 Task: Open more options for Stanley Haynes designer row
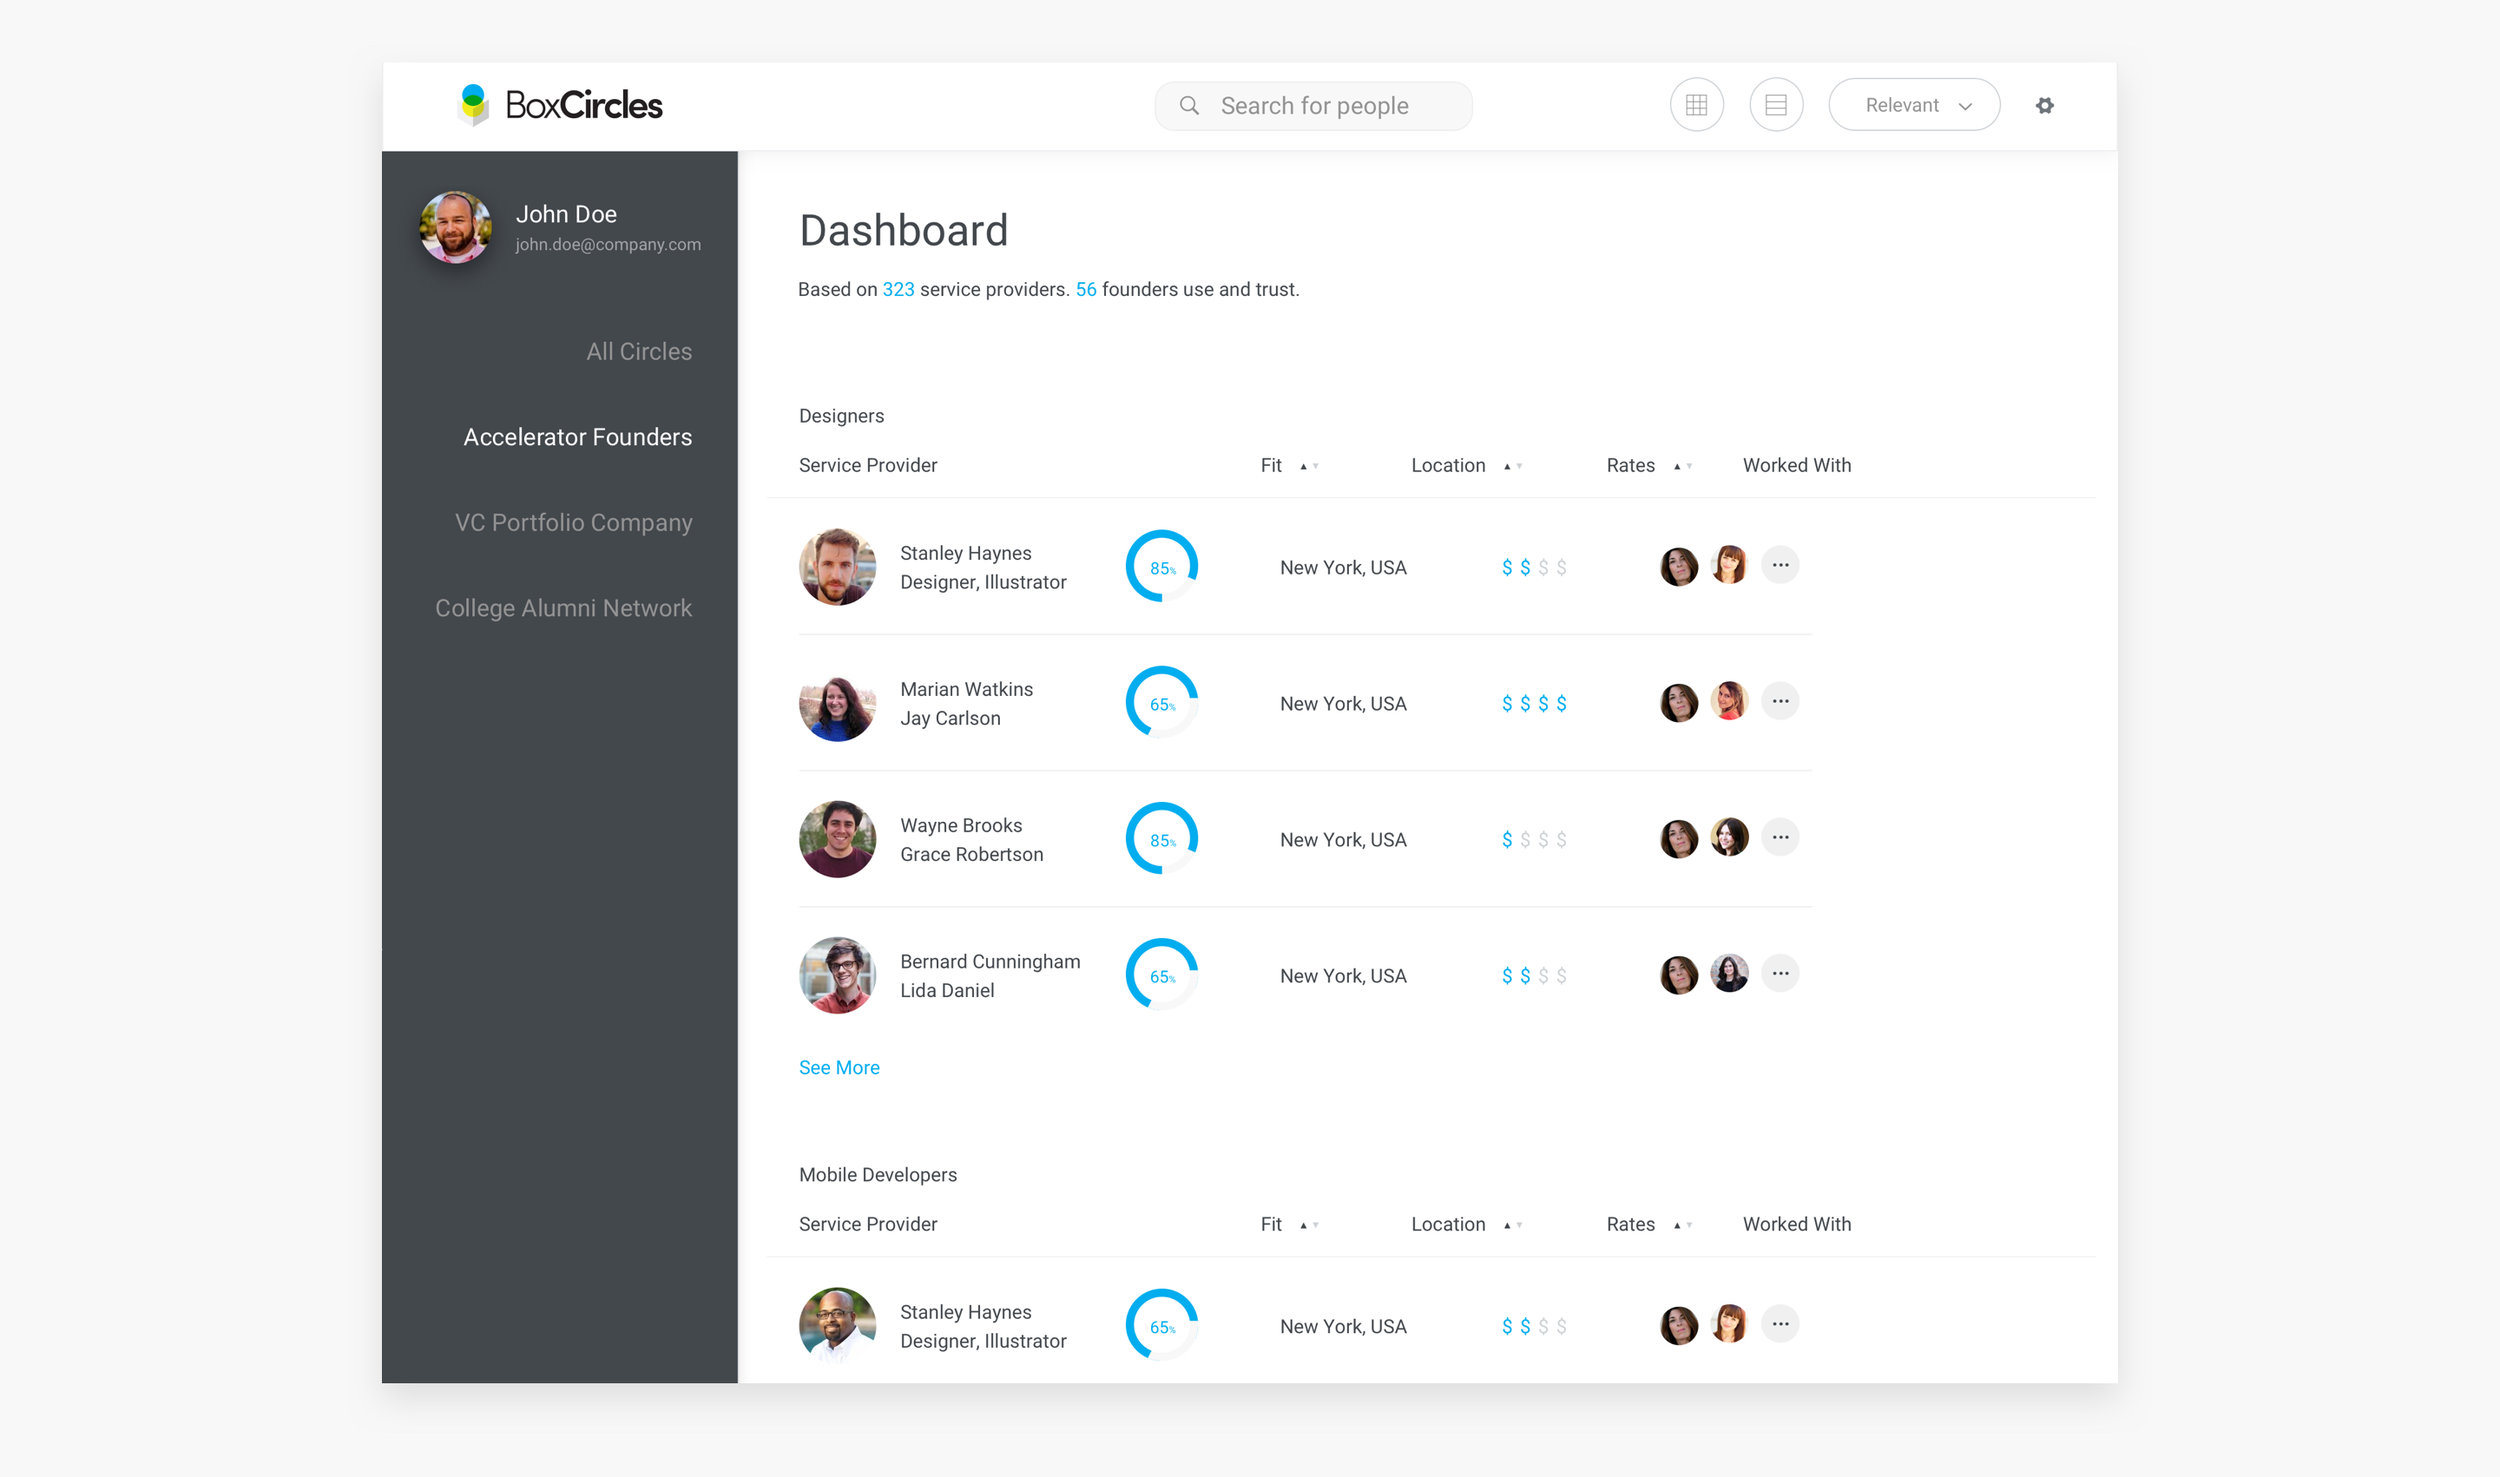1780,565
